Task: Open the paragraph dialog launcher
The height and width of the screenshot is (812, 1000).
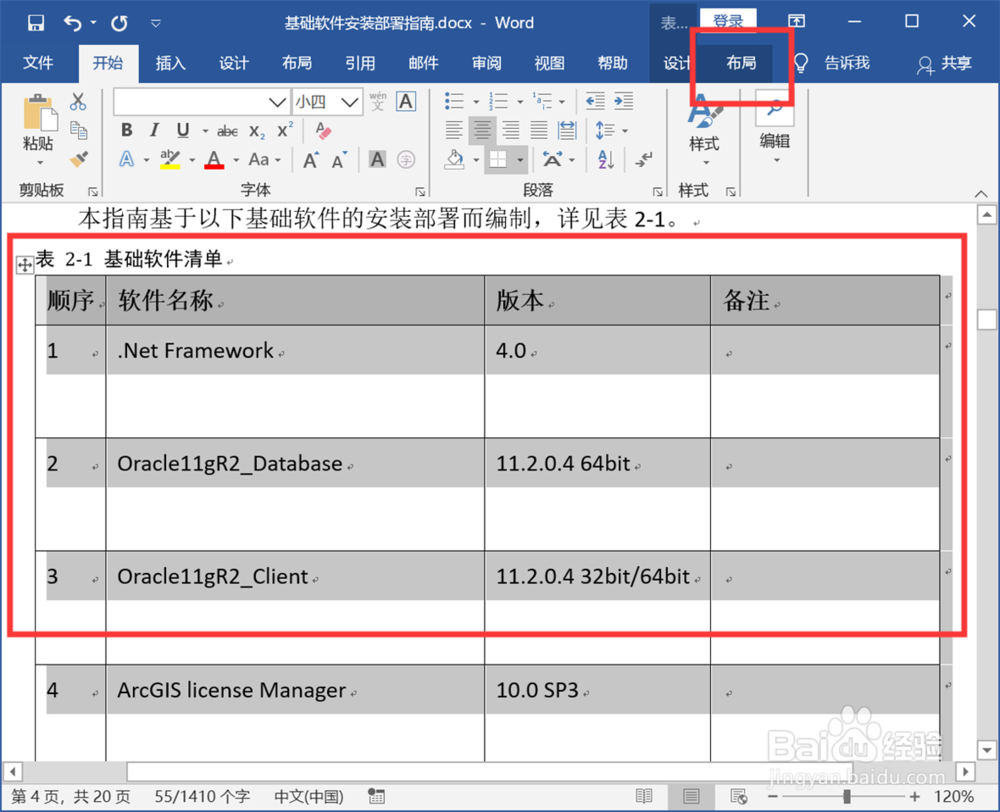Action: pyautogui.click(x=658, y=191)
